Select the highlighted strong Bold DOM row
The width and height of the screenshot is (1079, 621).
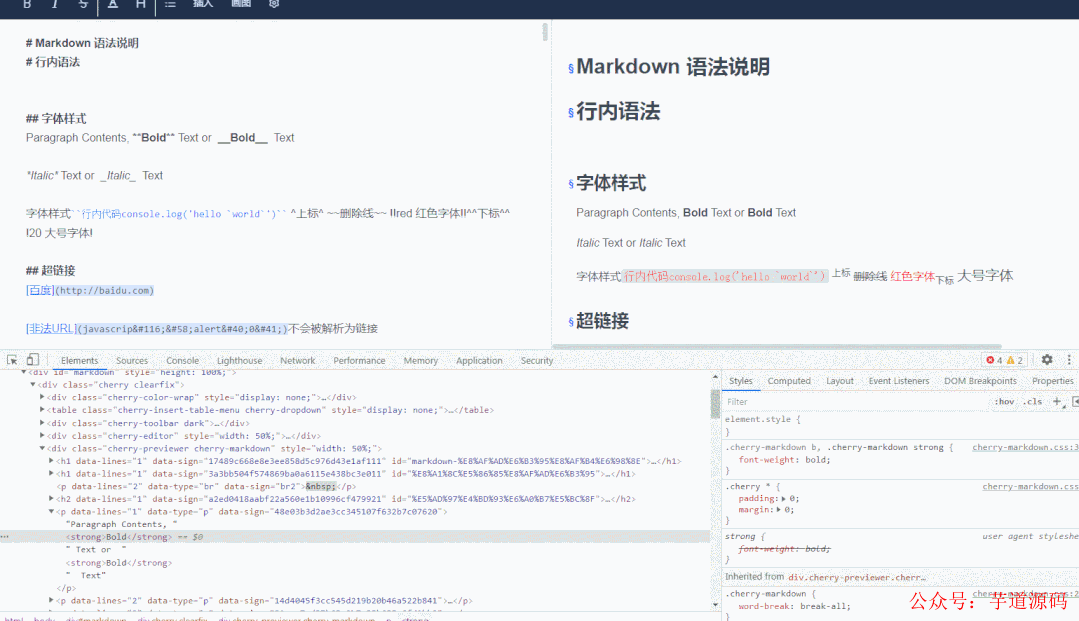354,536
